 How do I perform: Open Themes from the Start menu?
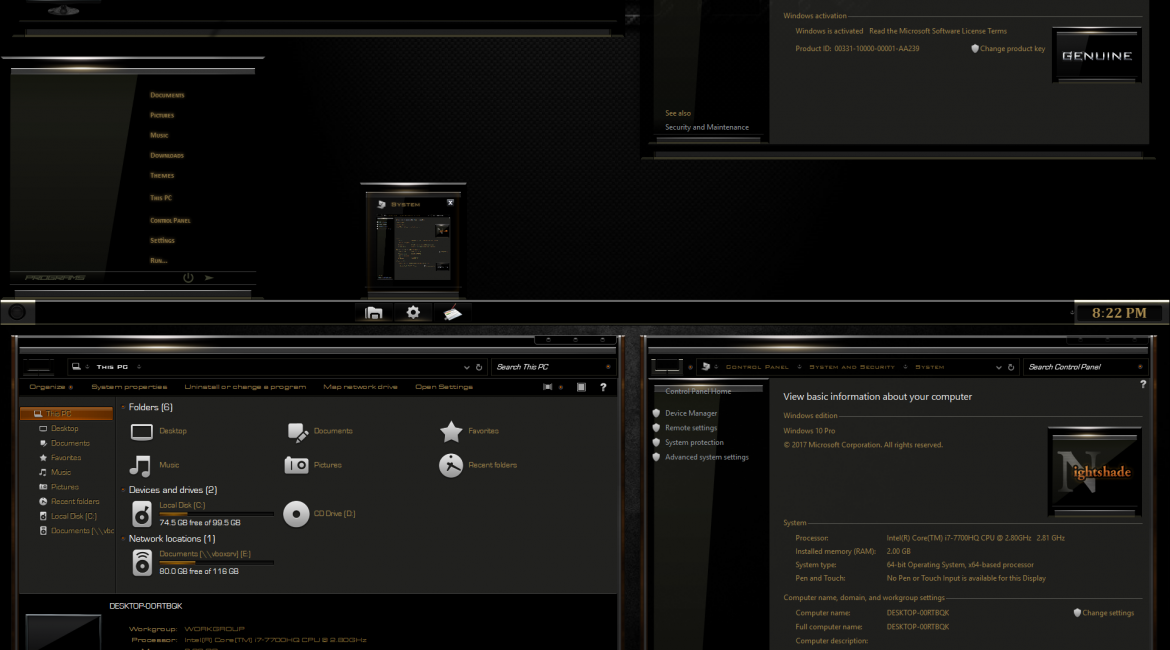pyautogui.click(x=162, y=176)
